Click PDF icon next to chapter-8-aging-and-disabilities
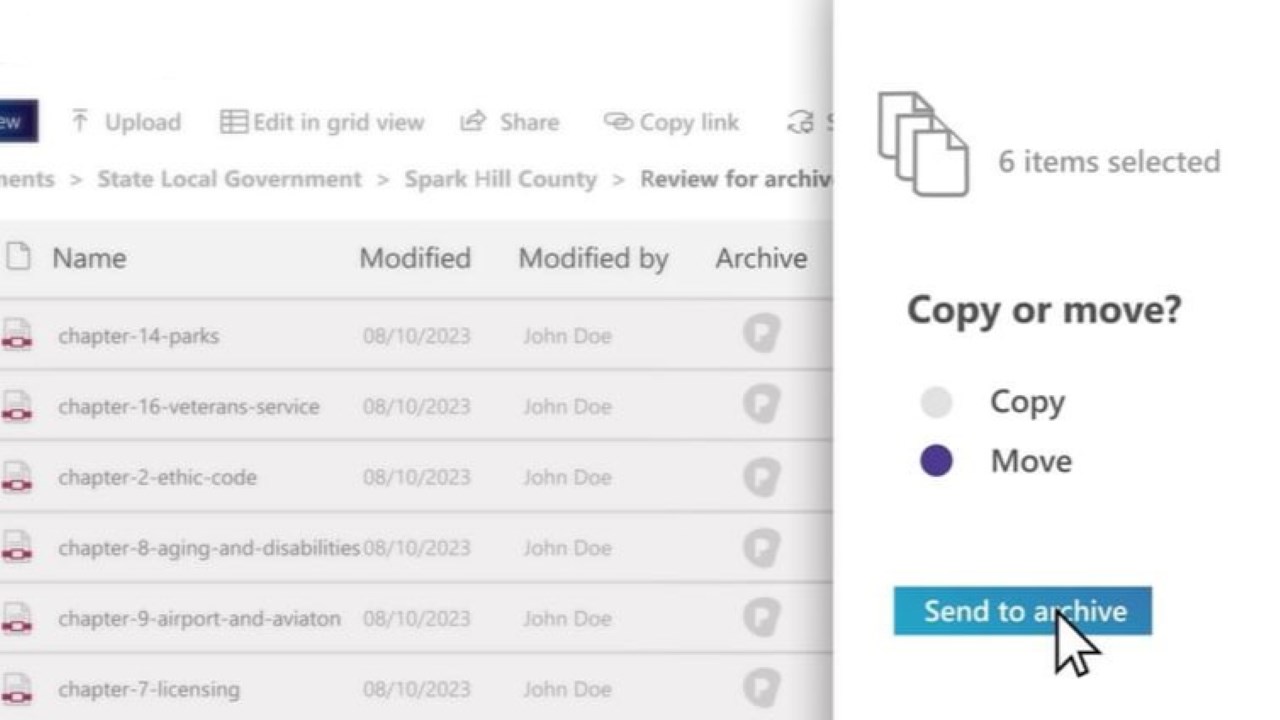The height and width of the screenshot is (720, 1280). click(x=17, y=548)
